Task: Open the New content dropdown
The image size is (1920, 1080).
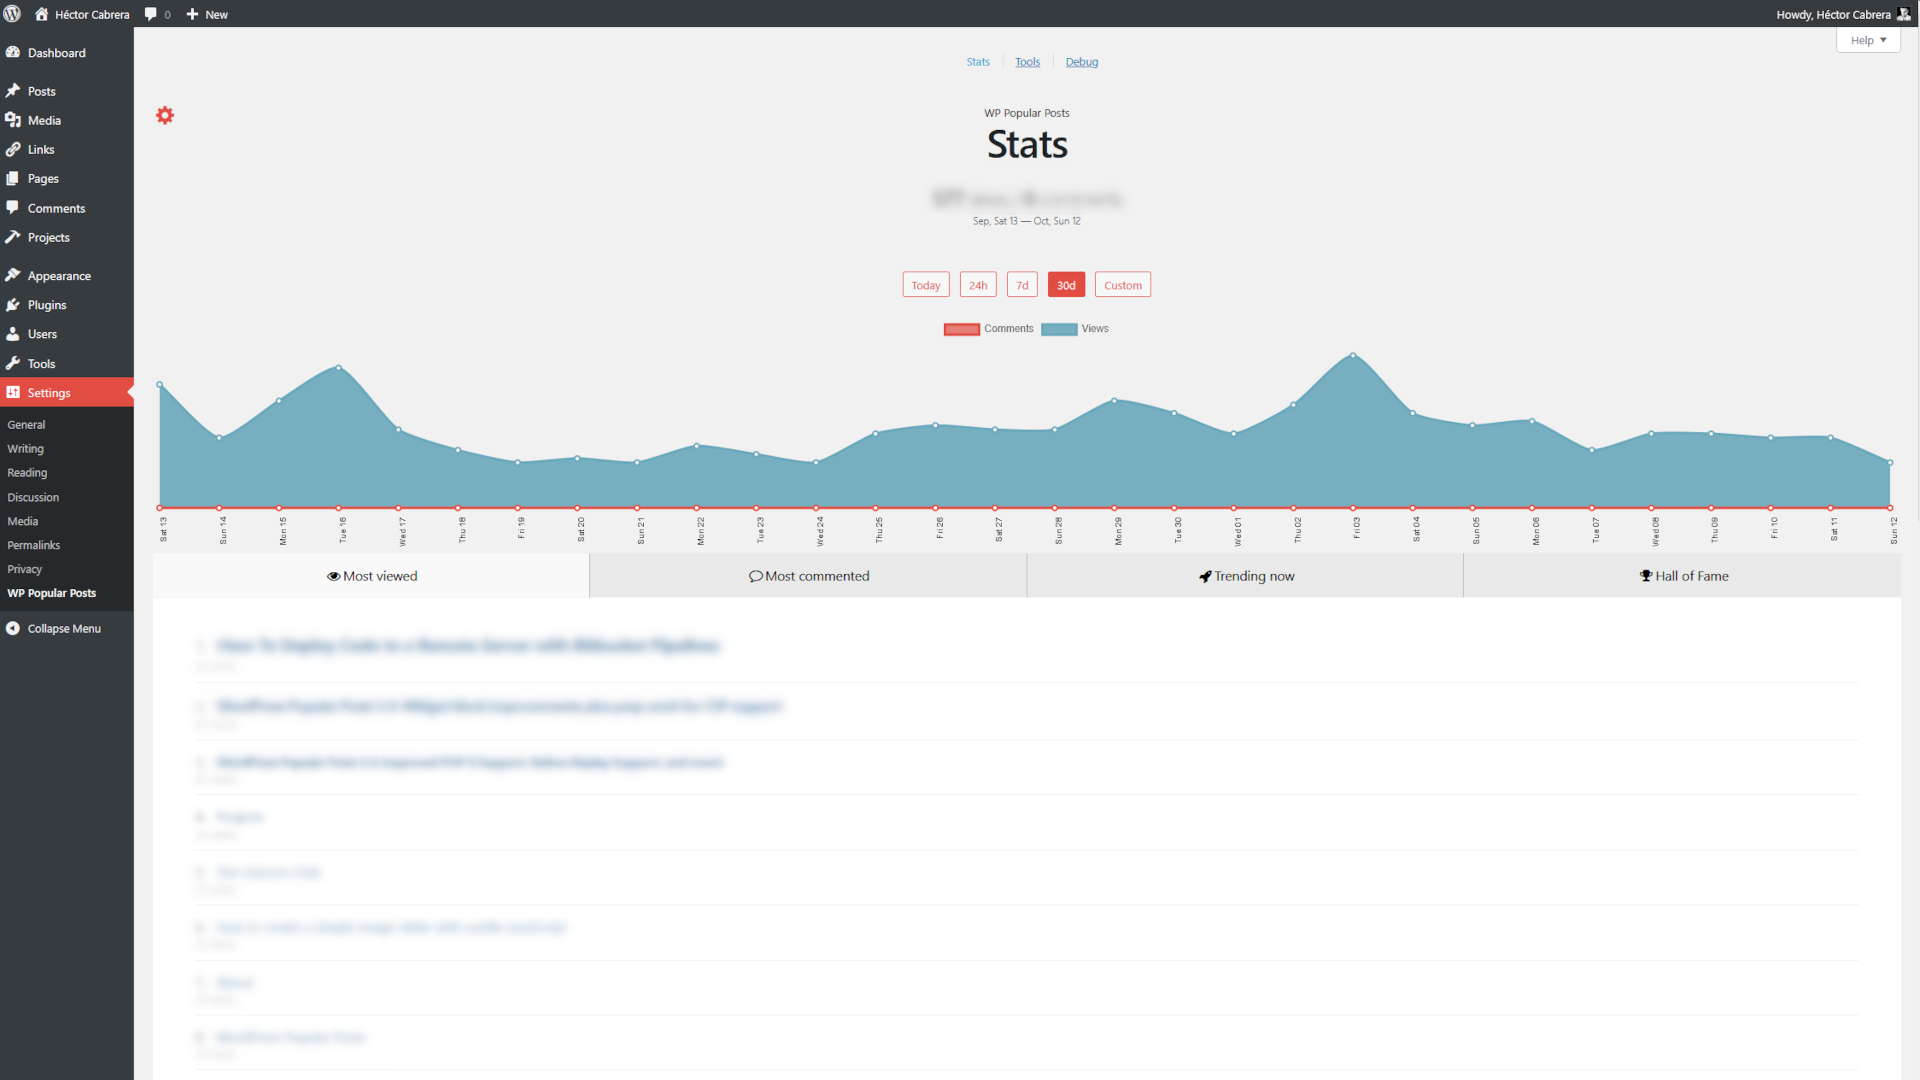Action: 207,14
